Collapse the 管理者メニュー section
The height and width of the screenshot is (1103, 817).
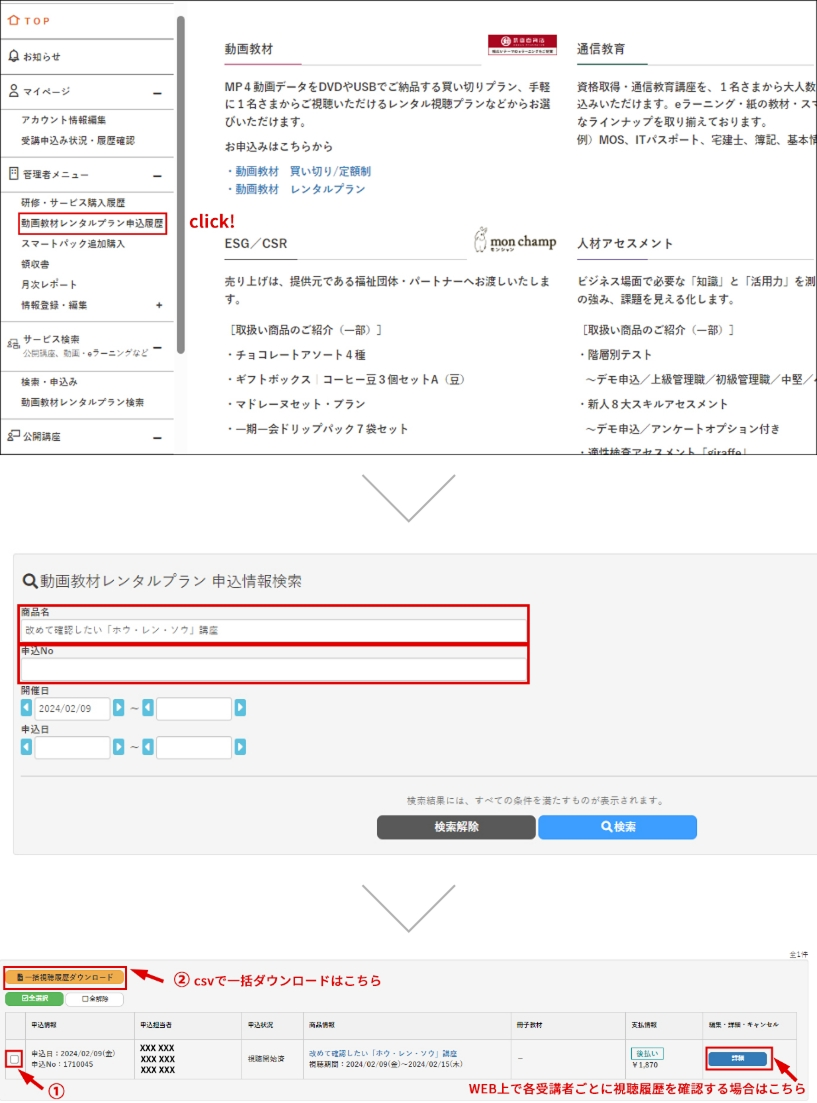pyautogui.click(x=157, y=176)
